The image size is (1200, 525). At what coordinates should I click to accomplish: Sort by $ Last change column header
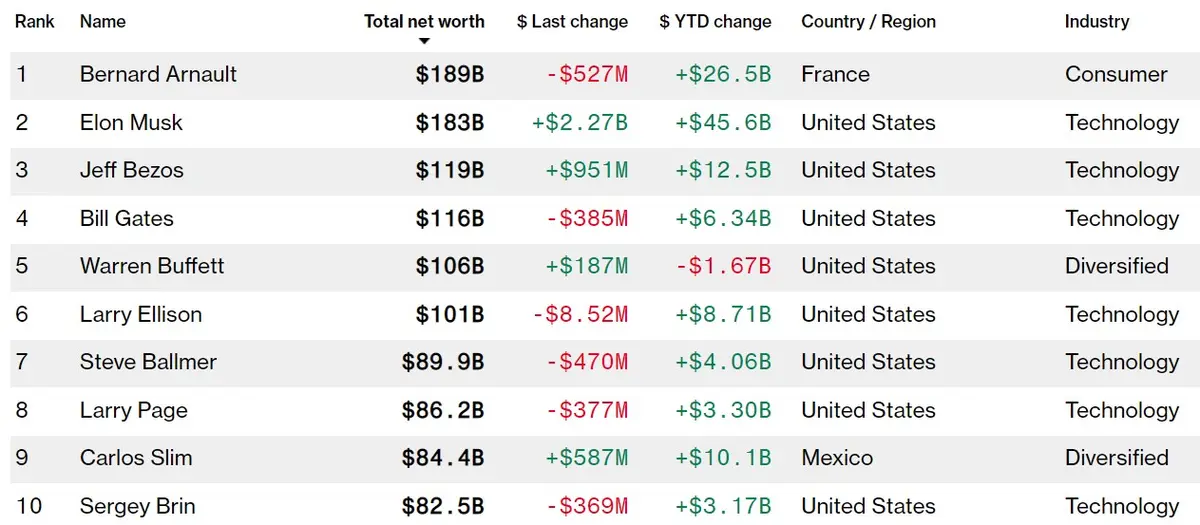click(572, 21)
